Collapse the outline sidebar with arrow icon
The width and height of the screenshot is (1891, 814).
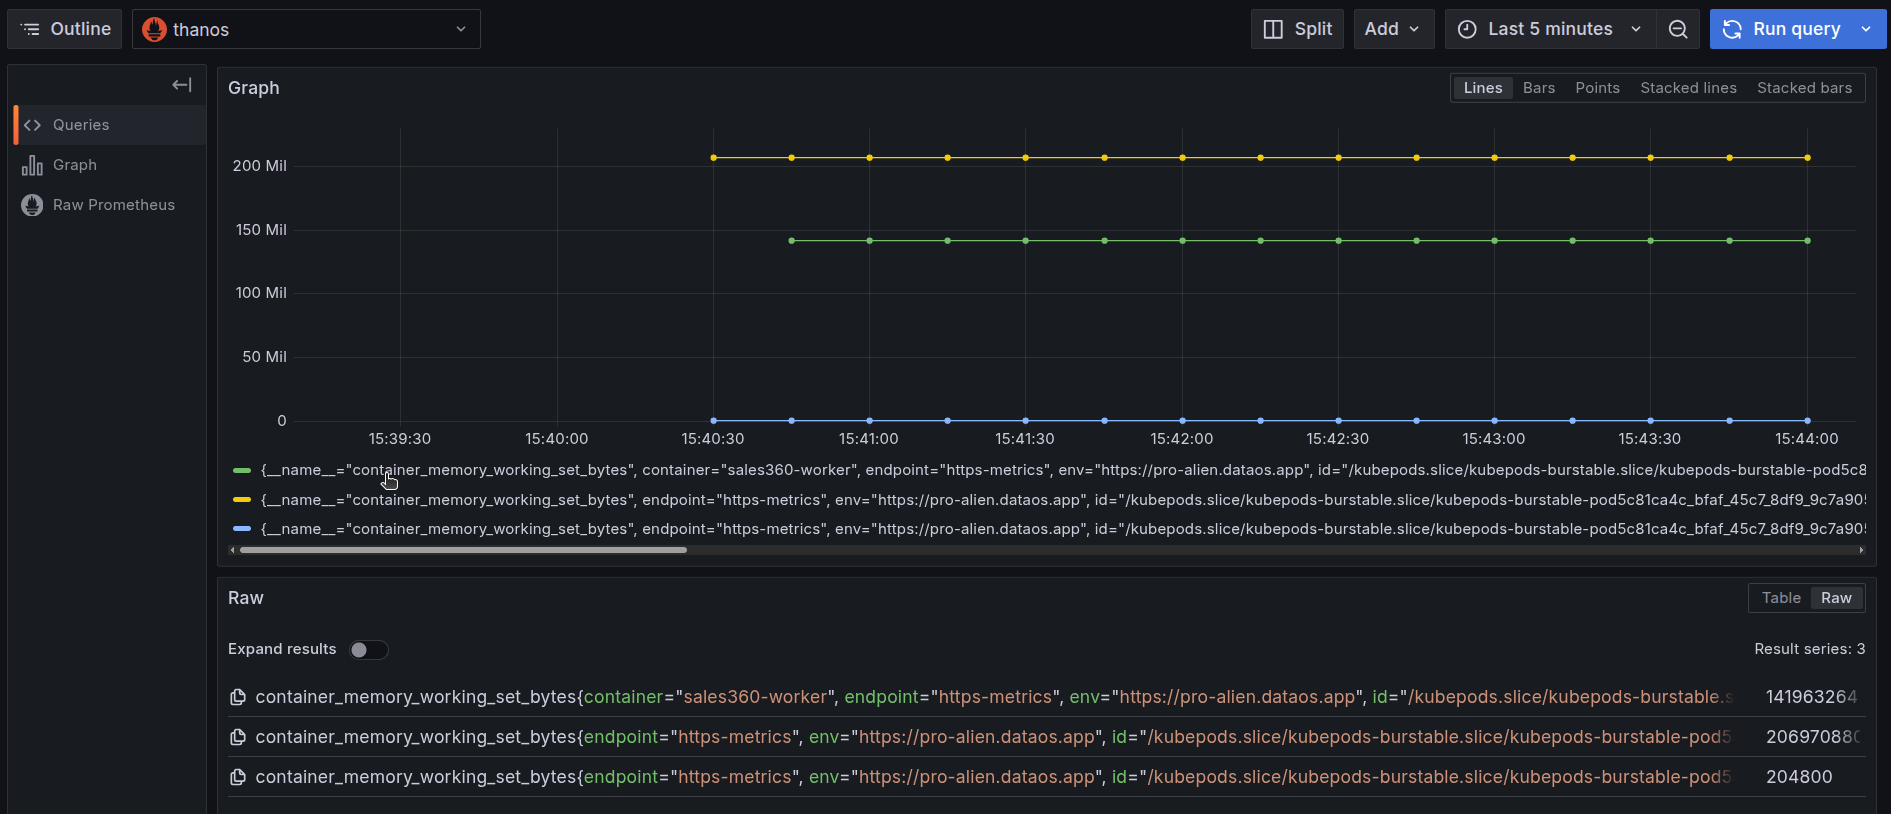point(181,85)
